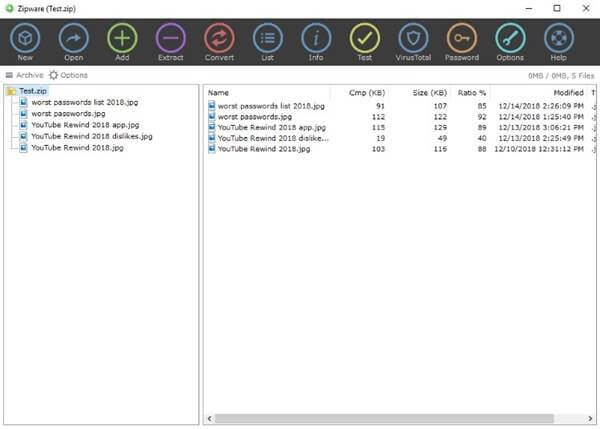
Task: Show archive details via Info icon
Action: [x=316, y=38]
